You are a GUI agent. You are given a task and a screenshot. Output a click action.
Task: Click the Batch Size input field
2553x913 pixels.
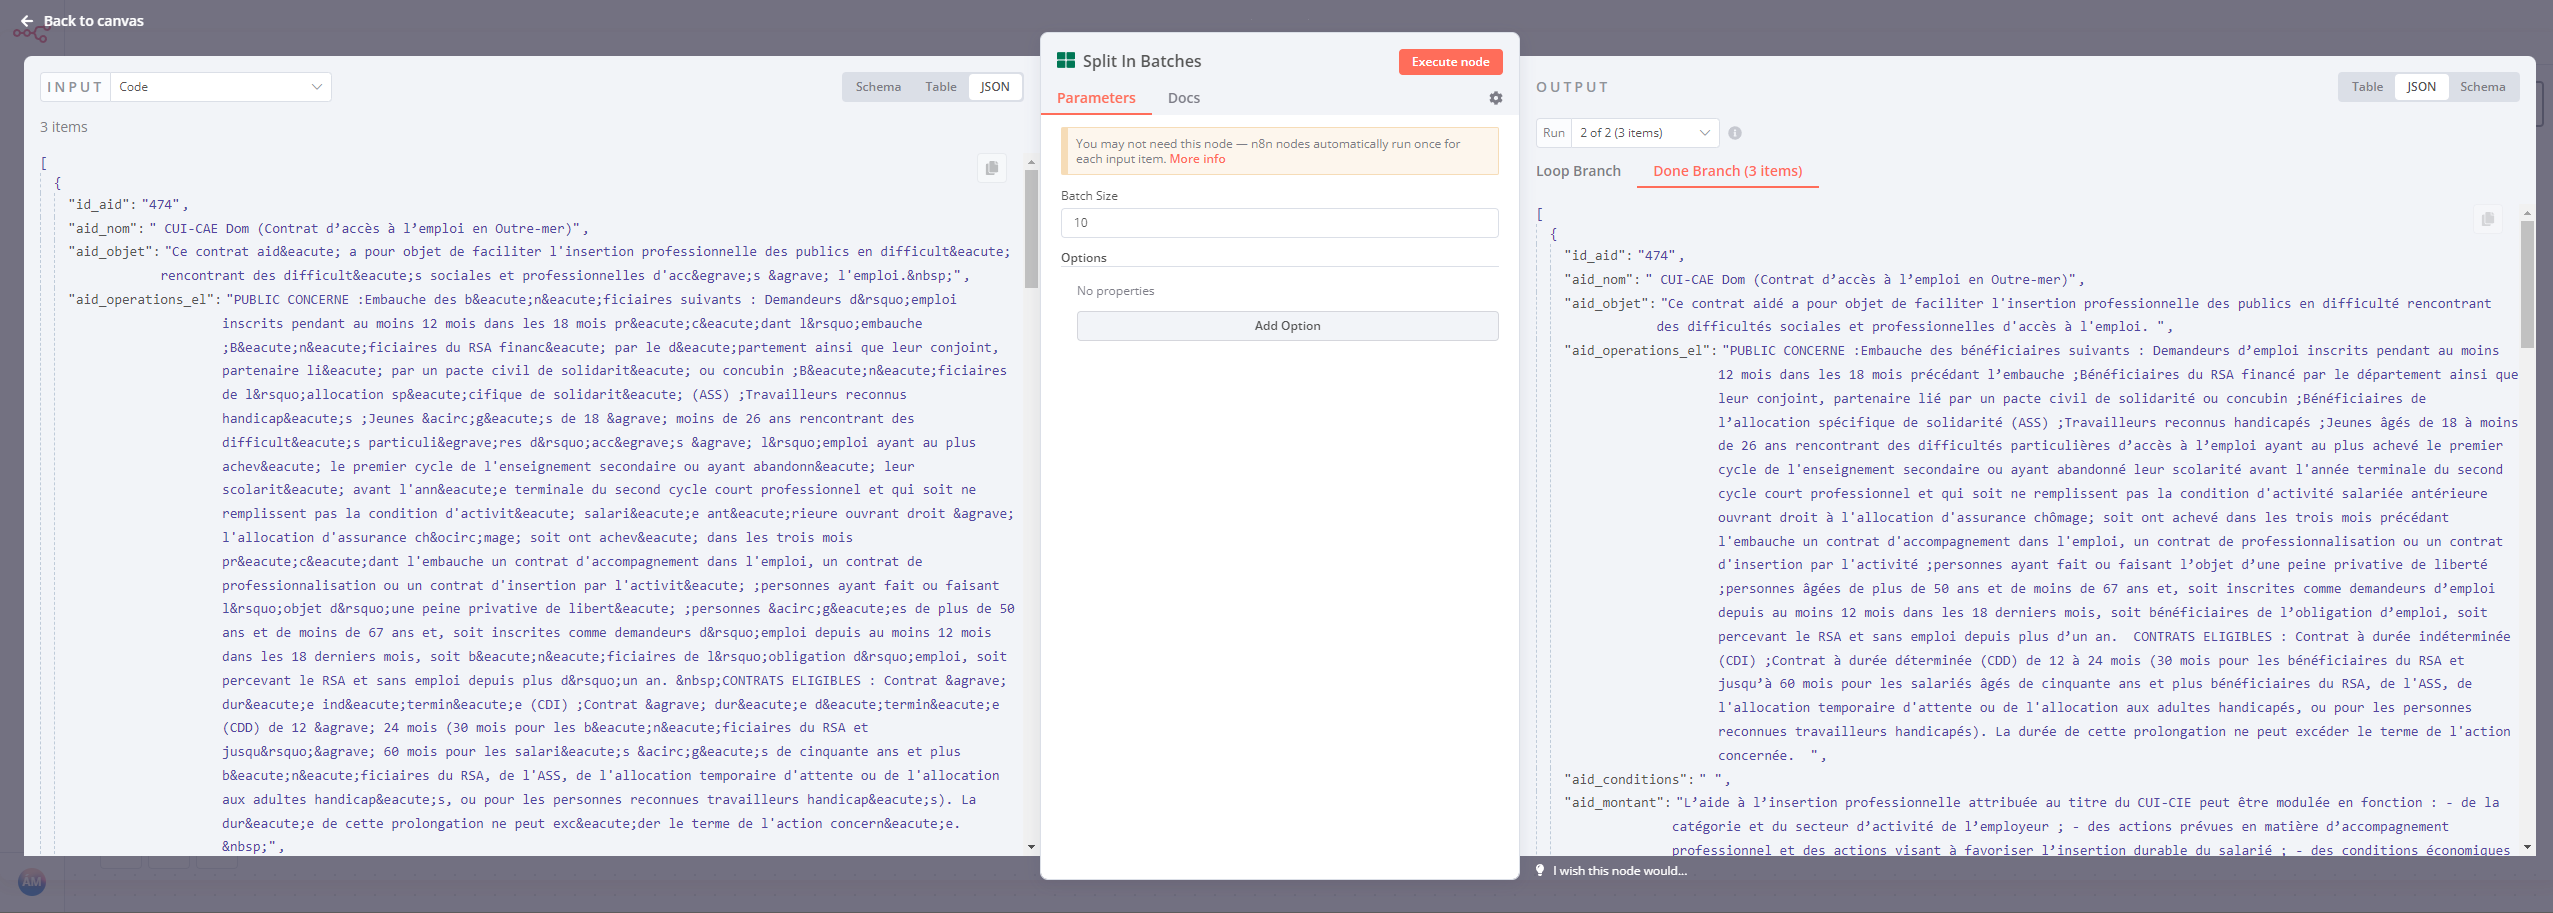(1279, 223)
